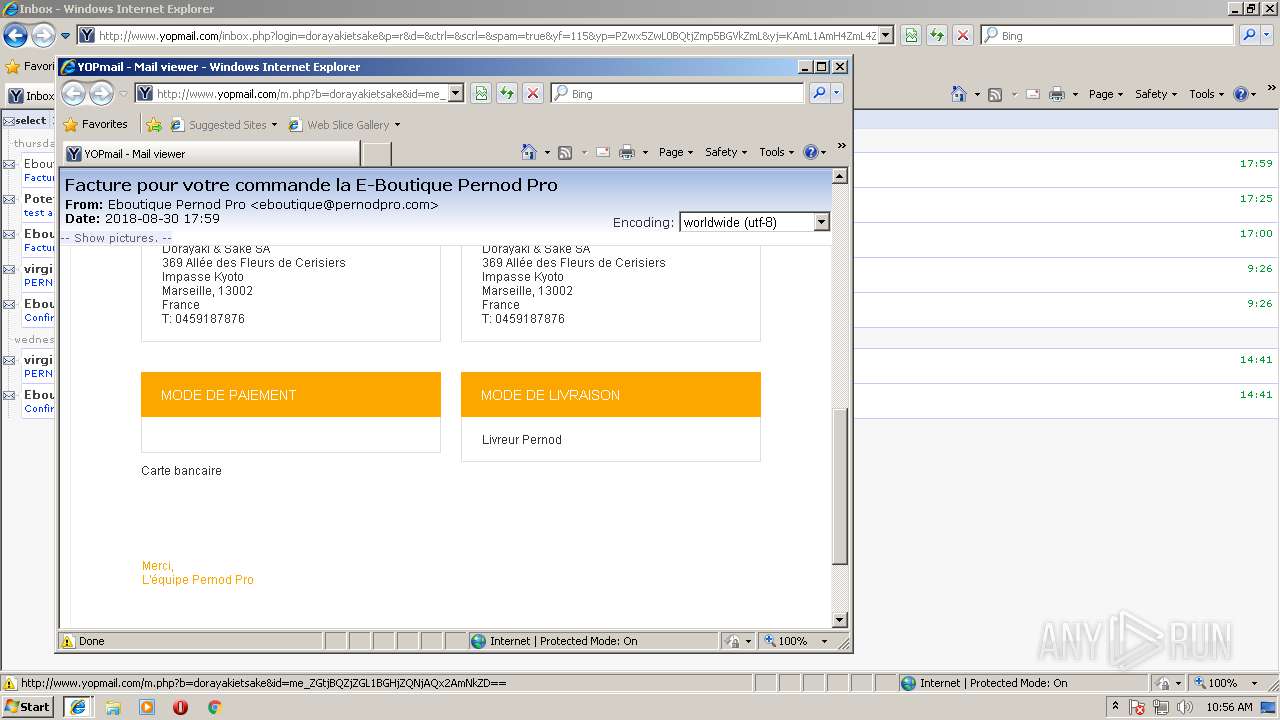Click Back in the Inbox window

pos(16,36)
